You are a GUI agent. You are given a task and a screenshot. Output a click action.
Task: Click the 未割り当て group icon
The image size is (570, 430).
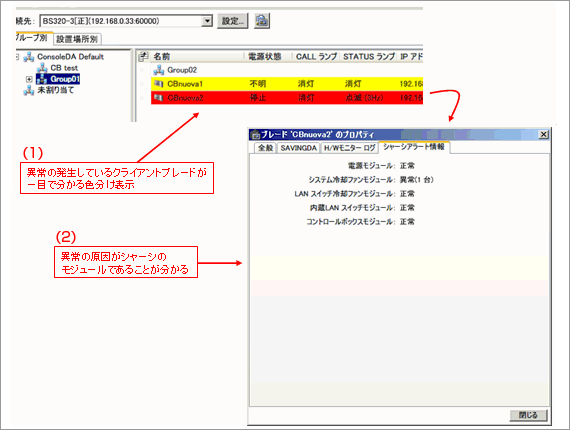pyautogui.click(x=29, y=90)
